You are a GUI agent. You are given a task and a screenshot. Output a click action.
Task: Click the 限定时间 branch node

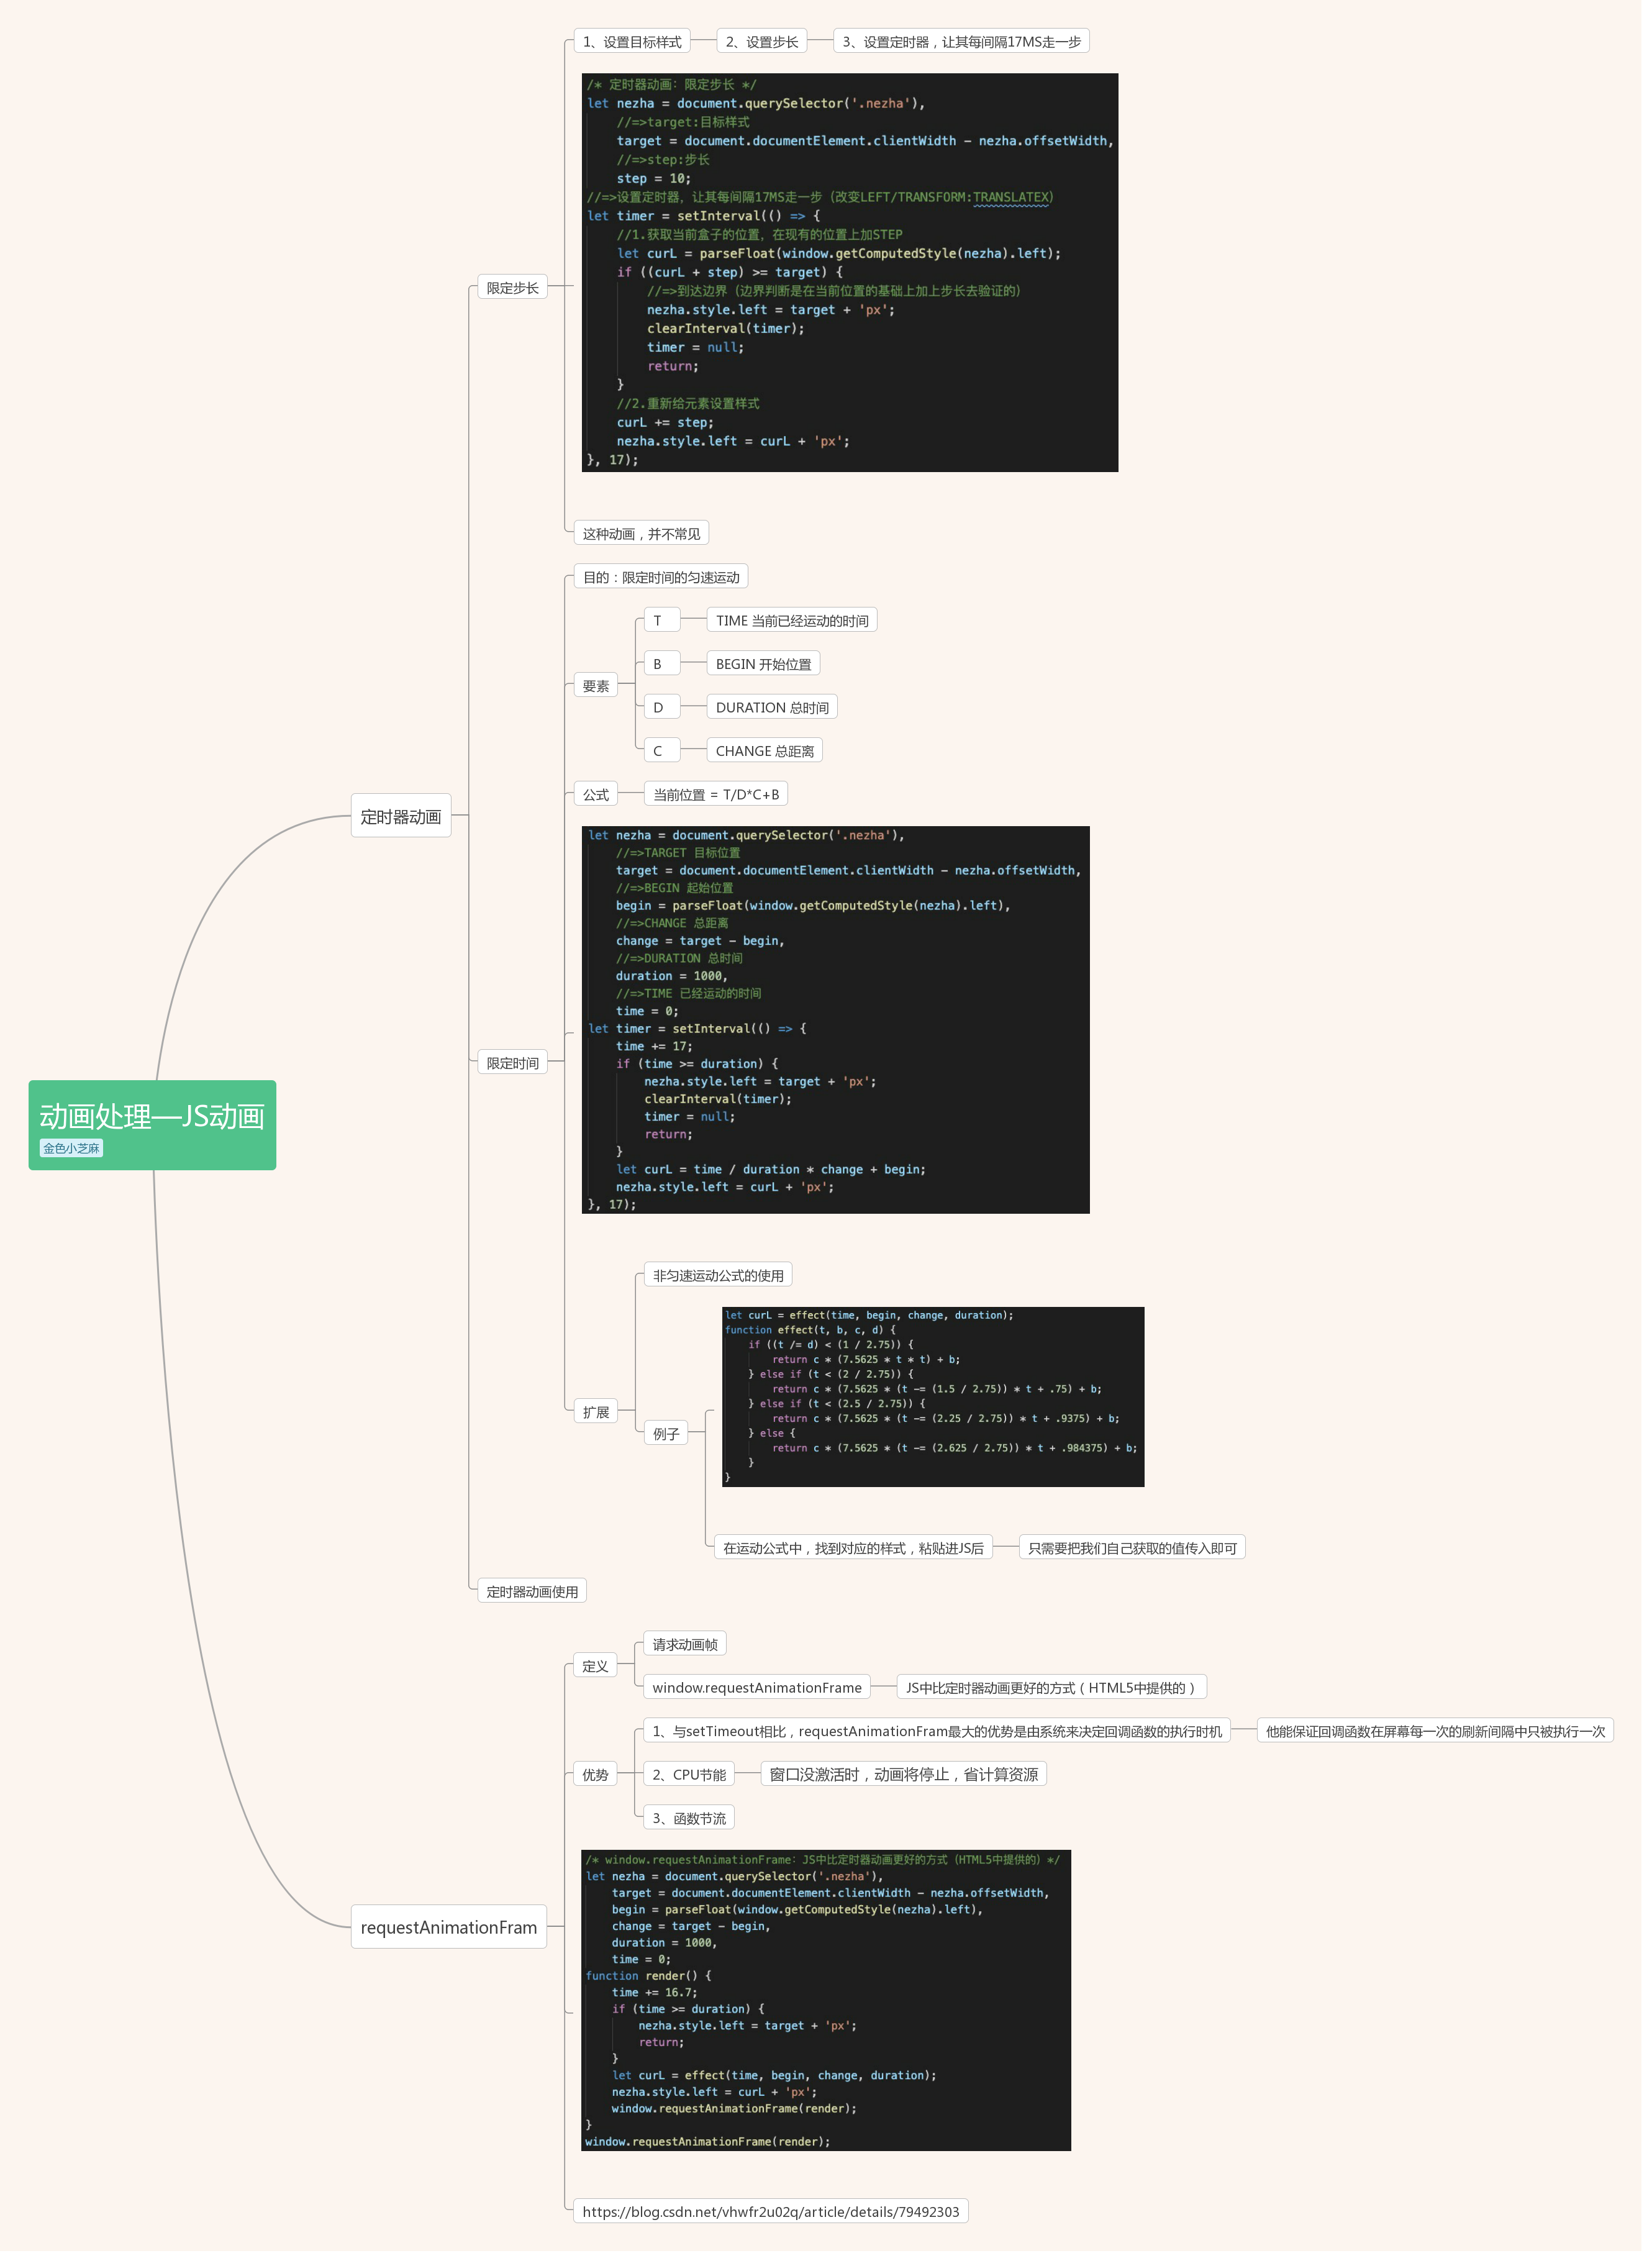tap(512, 1063)
